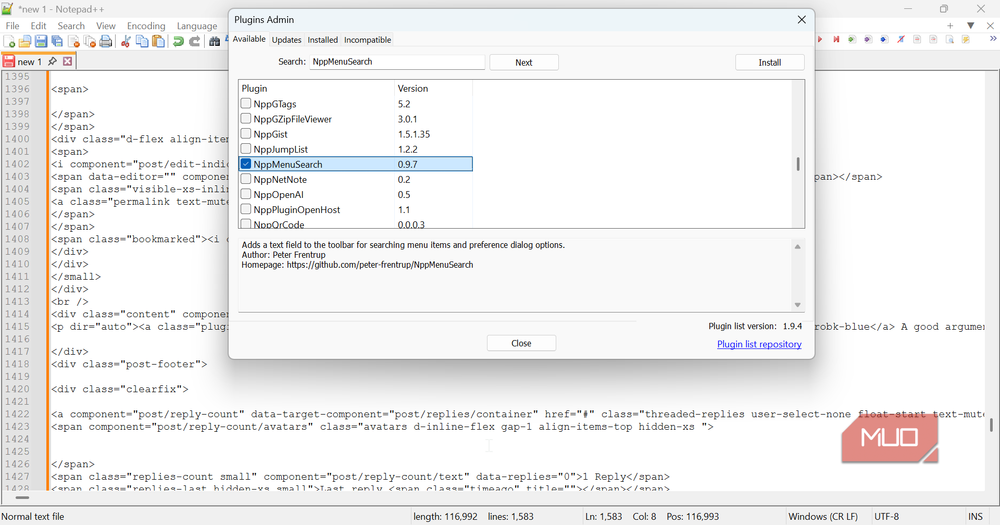Click the purple arrow document toolbar icon
The image size is (1000, 525).
(x=868, y=40)
